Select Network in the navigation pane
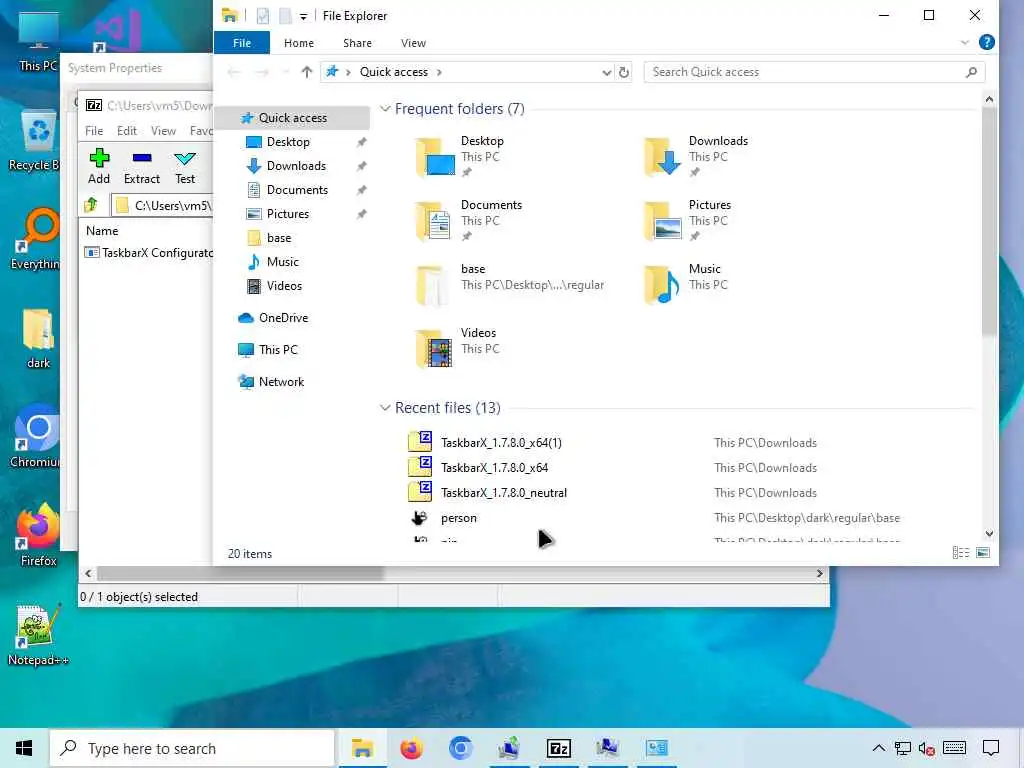The height and width of the screenshot is (768, 1024). point(281,382)
